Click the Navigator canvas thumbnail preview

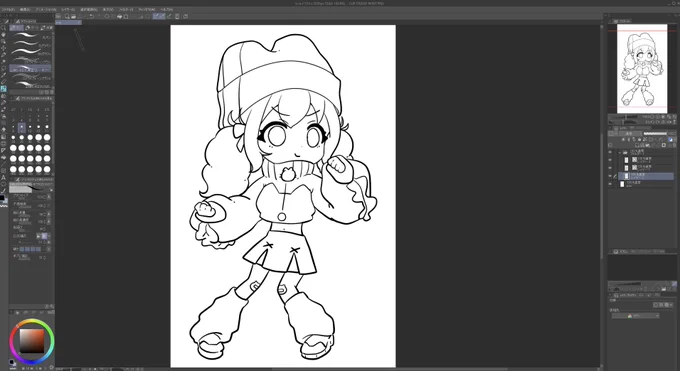click(x=642, y=69)
